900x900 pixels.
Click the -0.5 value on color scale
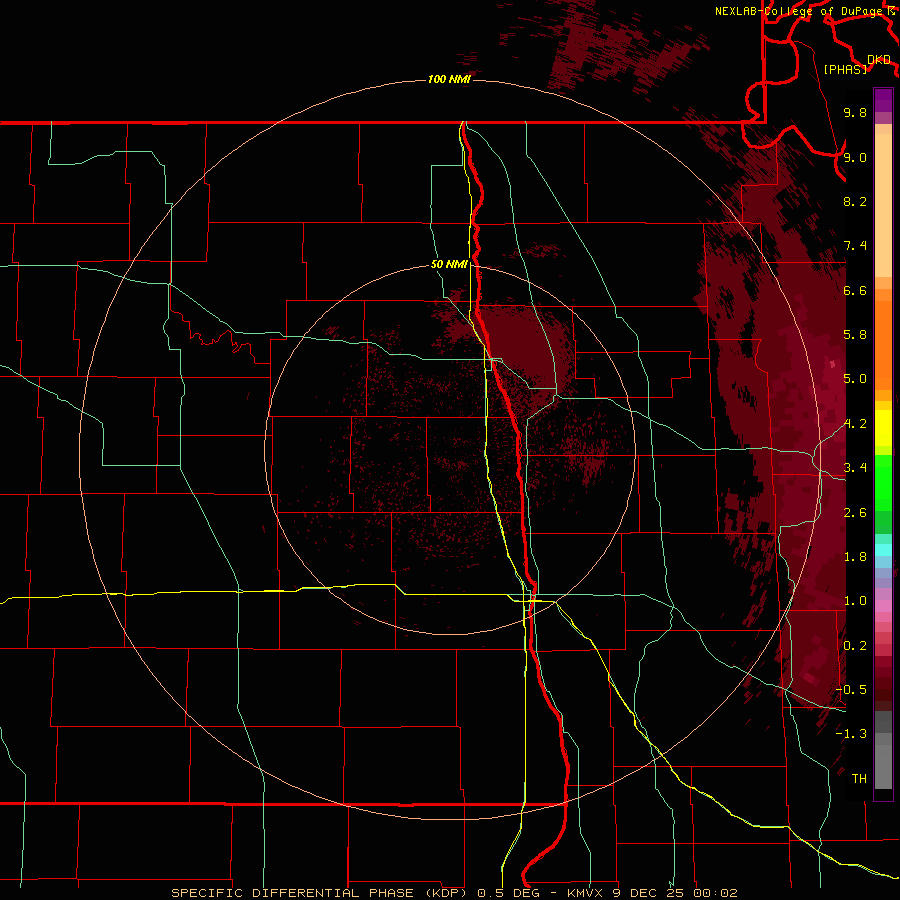point(851,690)
